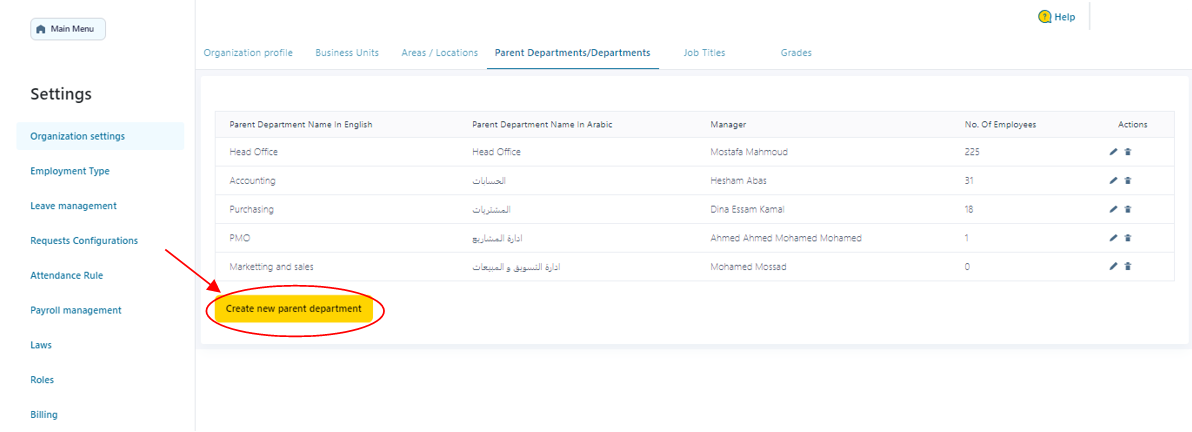The width and height of the screenshot is (1192, 432).
Task: Click pencil icon for Accounting row
Action: tap(1114, 181)
